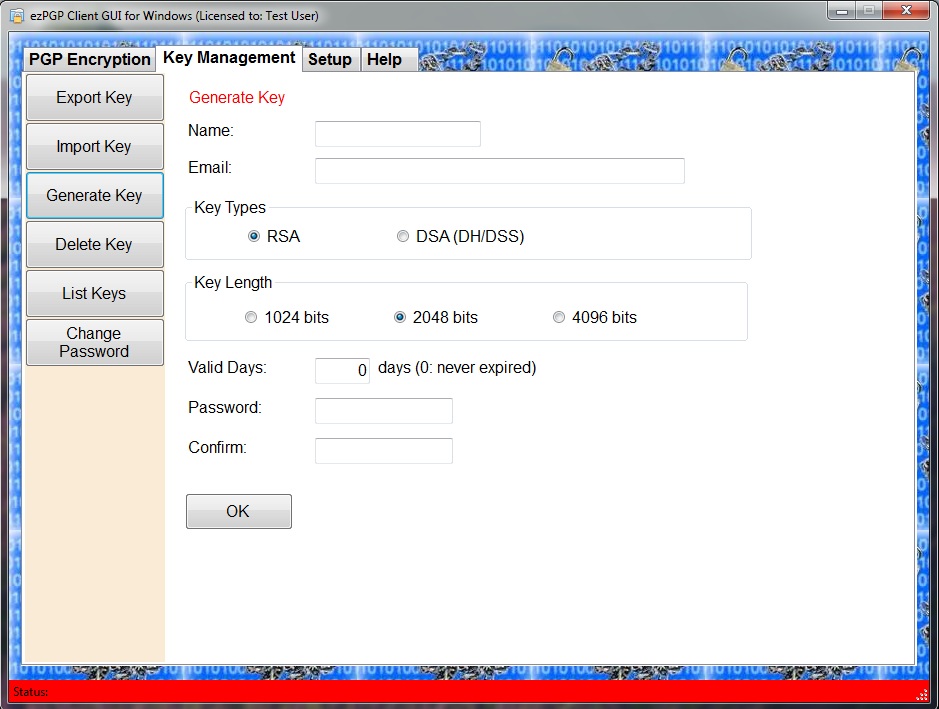The image size is (939, 709).
Task: Open the Setup tab
Action: [x=330, y=59]
